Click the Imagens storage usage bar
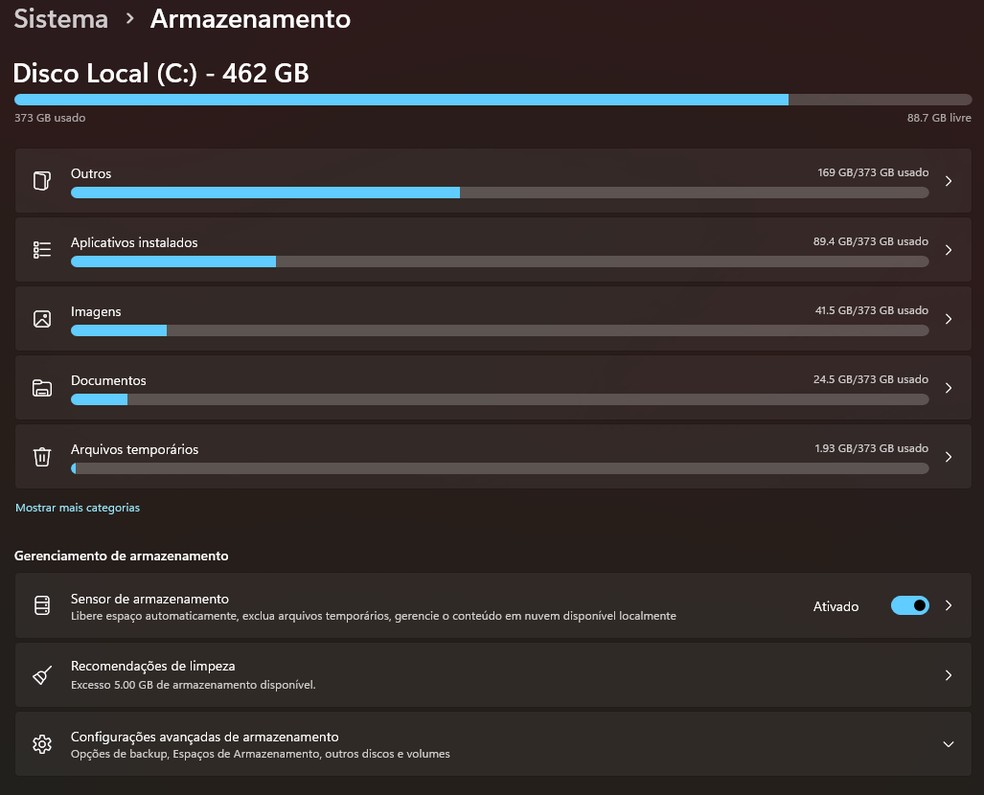The height and width of the screenshot is (795, 984). 499,330
